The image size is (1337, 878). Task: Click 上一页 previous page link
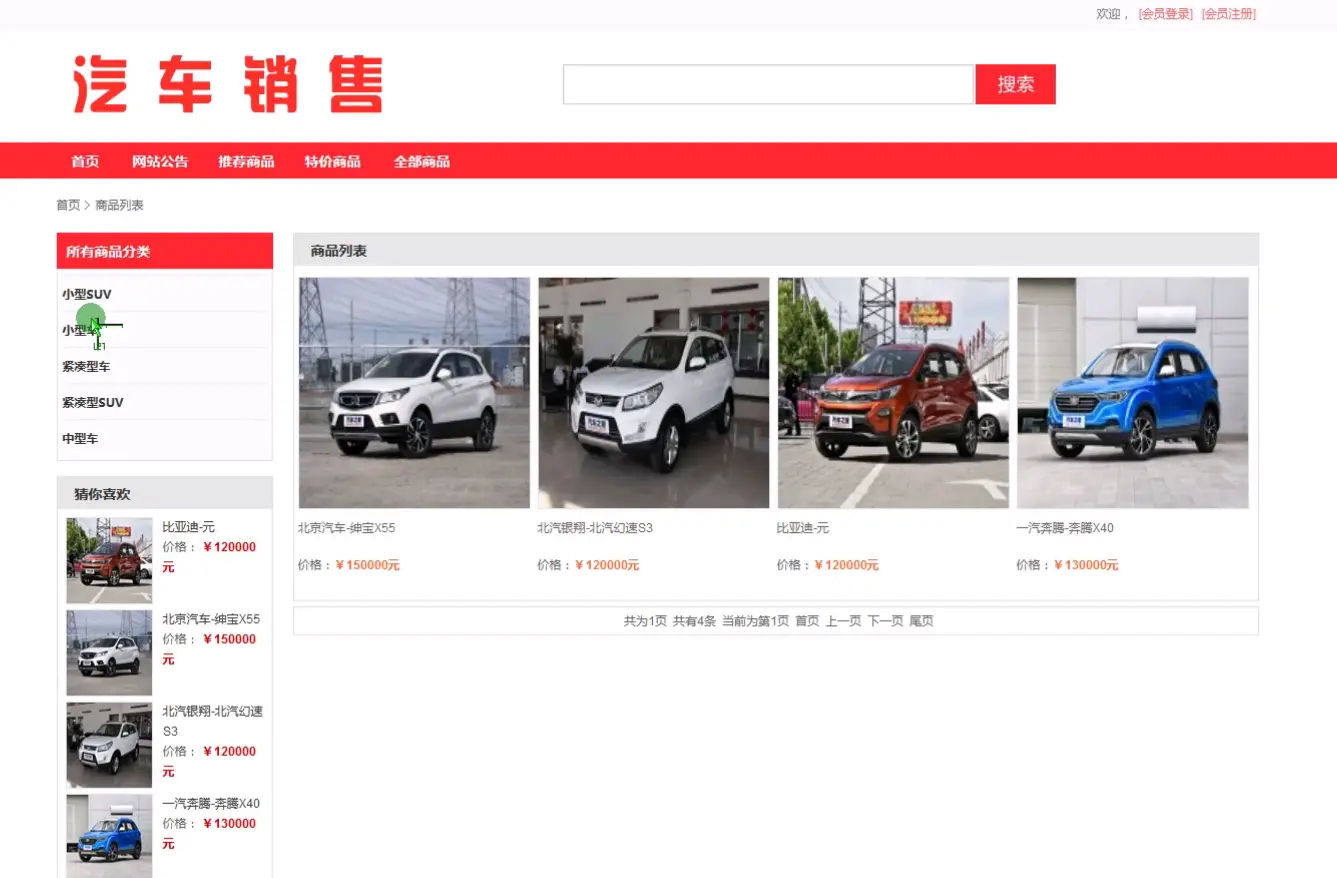coord(843,621)
